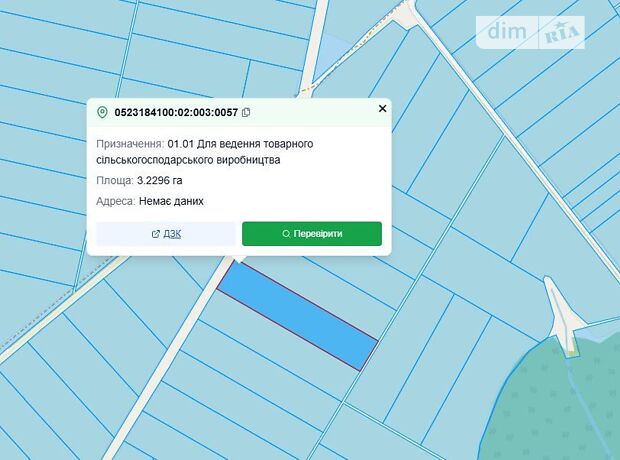Click the external-link icon beside ДЗК

click(156, 234)
